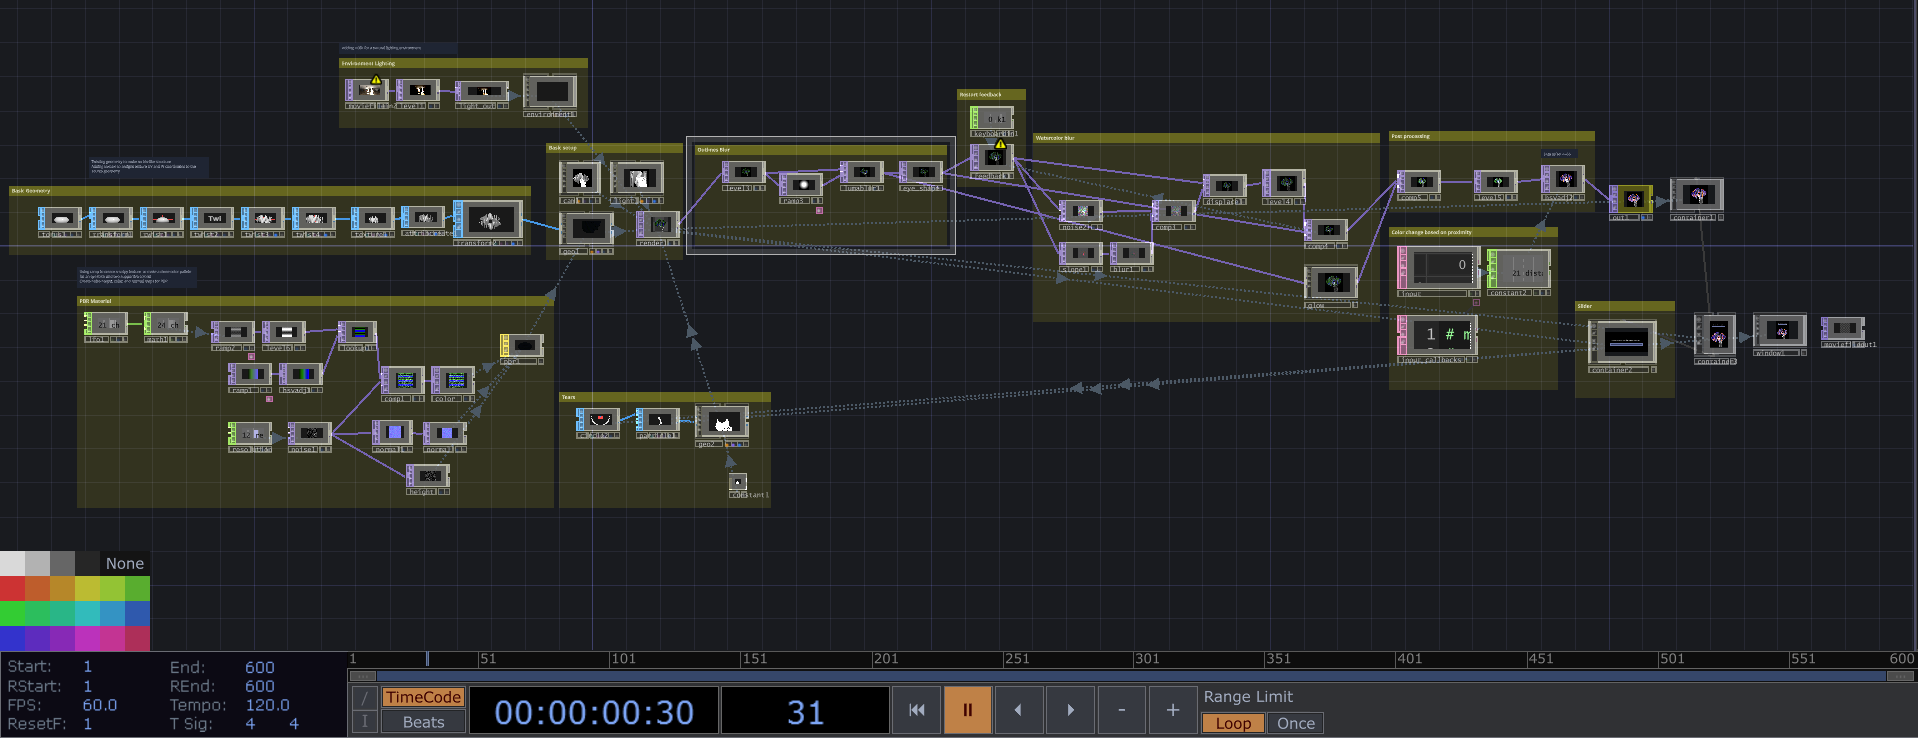Pause timeline playback

pos(967,710)
